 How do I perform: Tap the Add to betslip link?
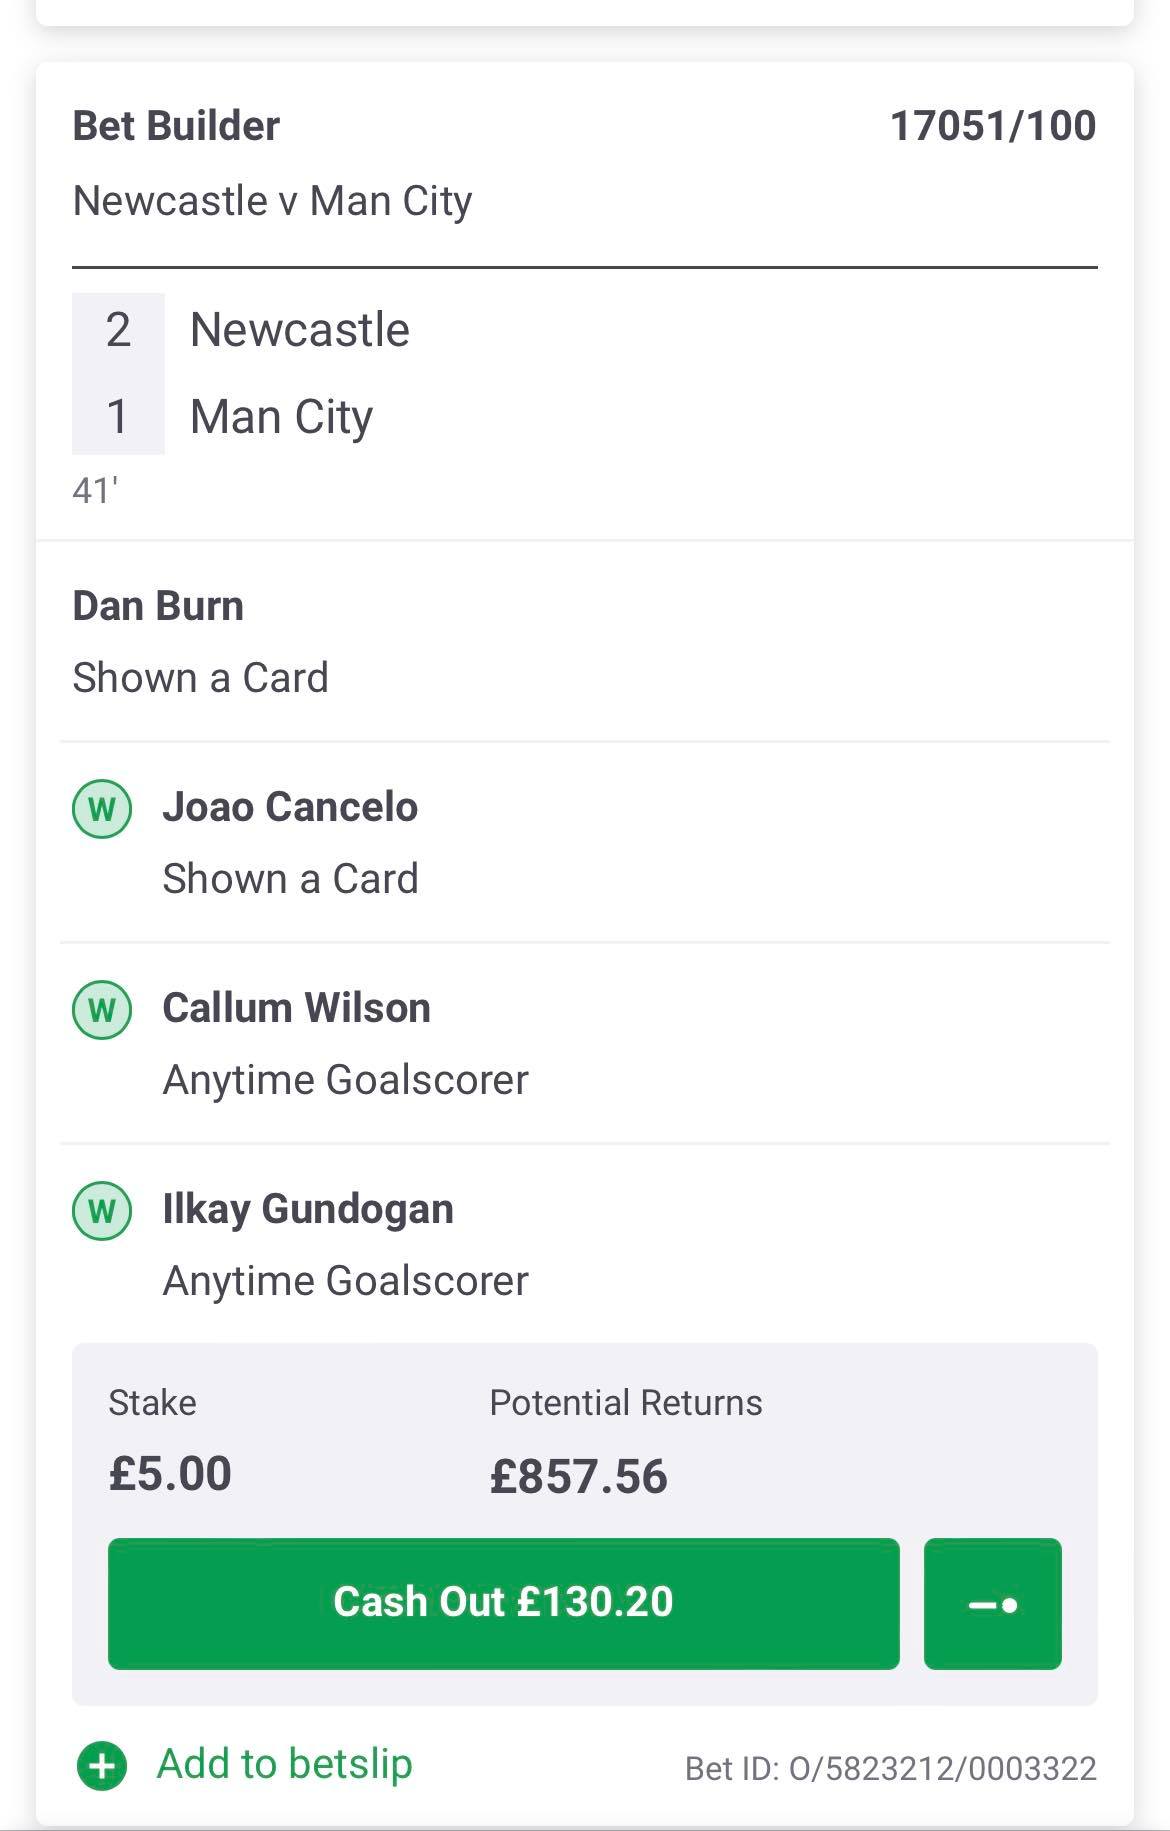pos(285,1763)
